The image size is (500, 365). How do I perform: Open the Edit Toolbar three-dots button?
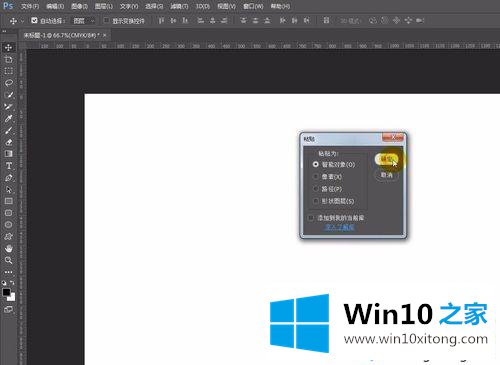(x=8, y=272)
